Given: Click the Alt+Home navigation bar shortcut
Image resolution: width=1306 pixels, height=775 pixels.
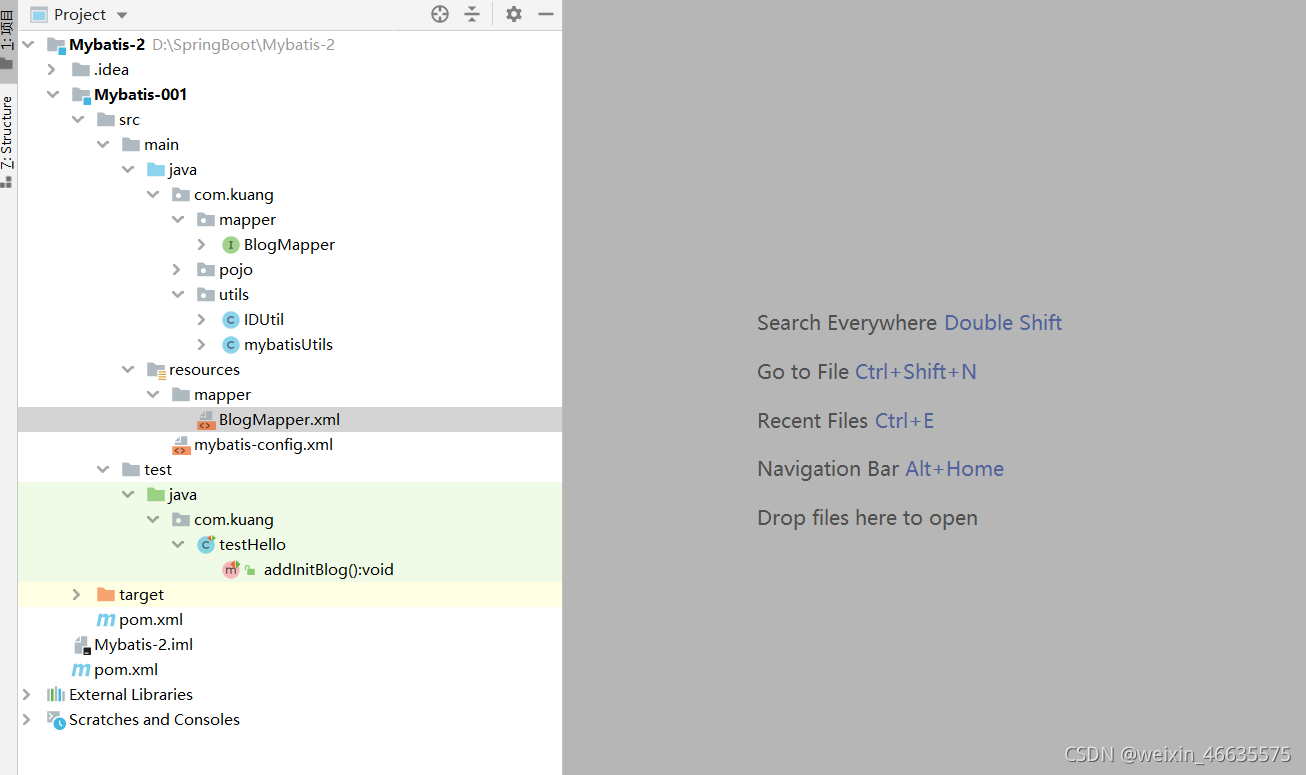Looking at the screenshot, I should click(x=954, y=469).
